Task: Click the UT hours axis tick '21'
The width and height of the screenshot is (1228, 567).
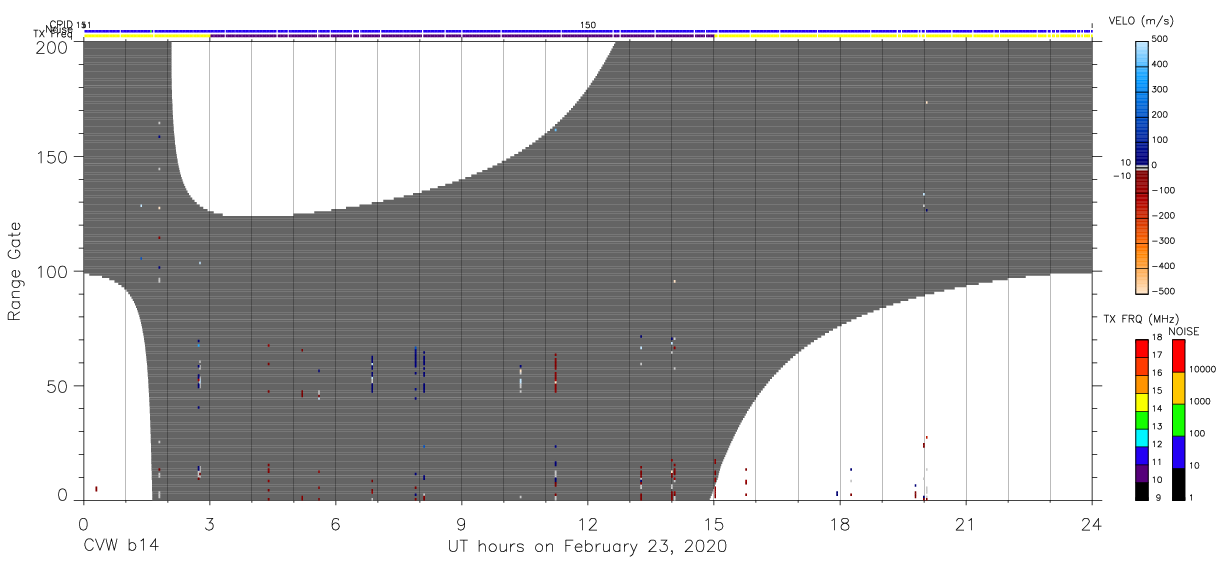Action: tap(966, 524)
